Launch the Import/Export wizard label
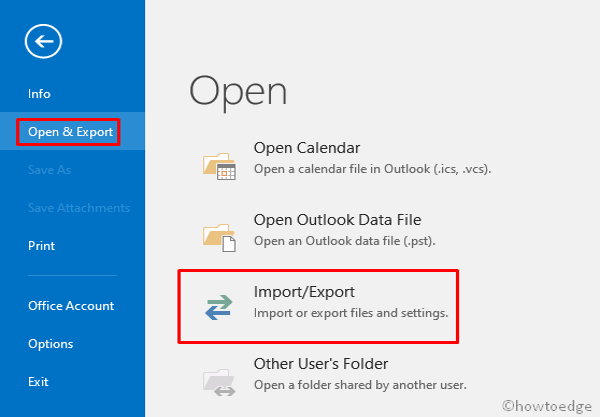600x417 pixels. point(304,292)
